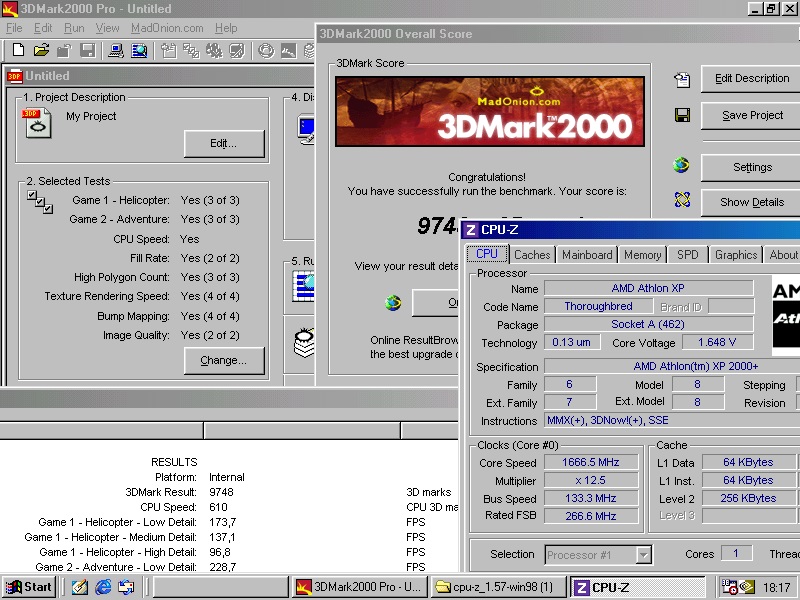Click the New project toolbar icon
The height and width of the screenshot is (600, 800).
click(18, 50)
